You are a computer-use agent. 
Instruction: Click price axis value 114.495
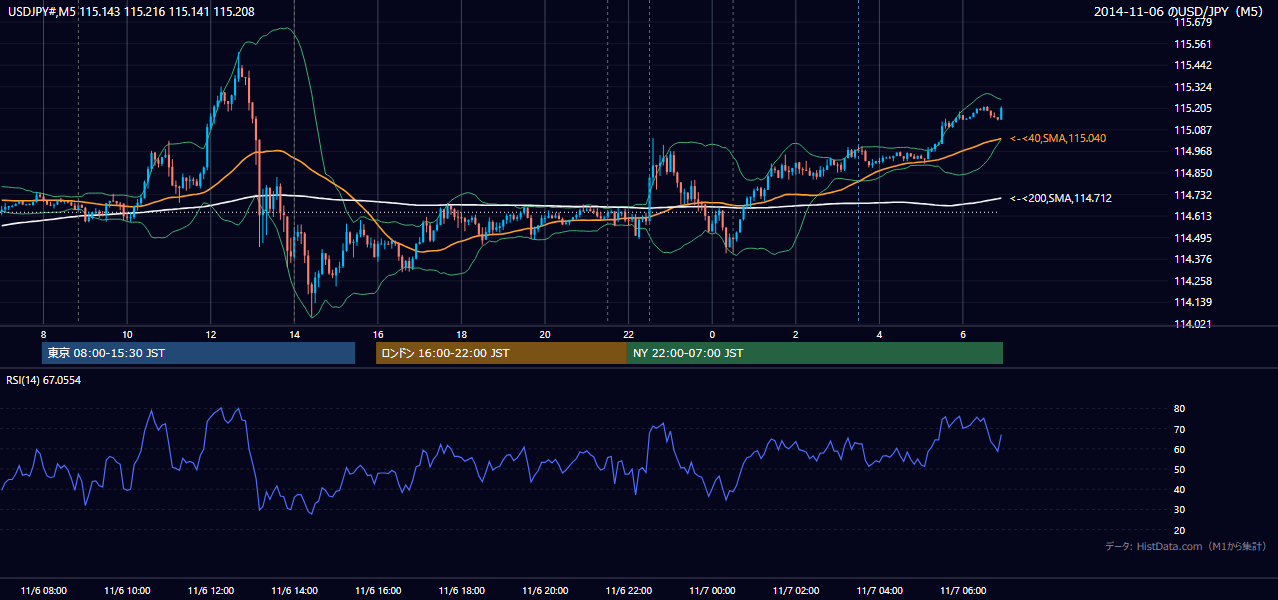[1193, 238]
